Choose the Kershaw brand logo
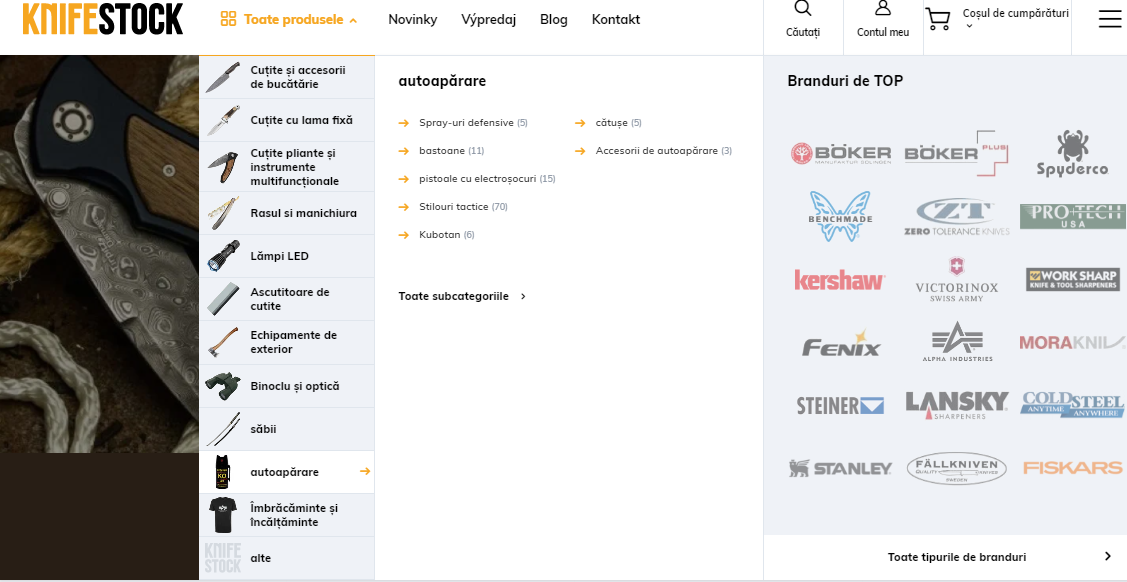The width and height of the screenshot is (1127, 582). (839, 280)
